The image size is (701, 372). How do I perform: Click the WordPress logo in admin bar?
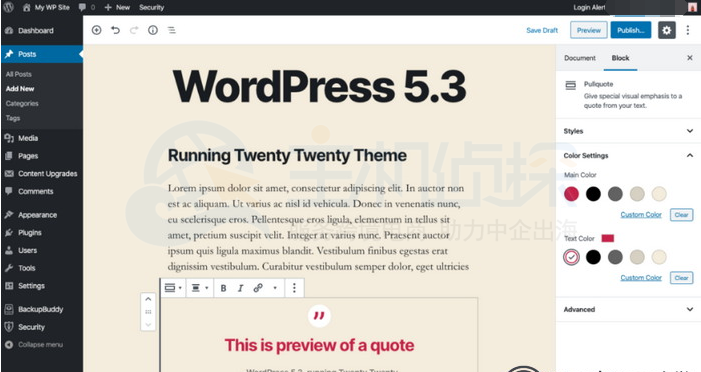click(8, 7)
